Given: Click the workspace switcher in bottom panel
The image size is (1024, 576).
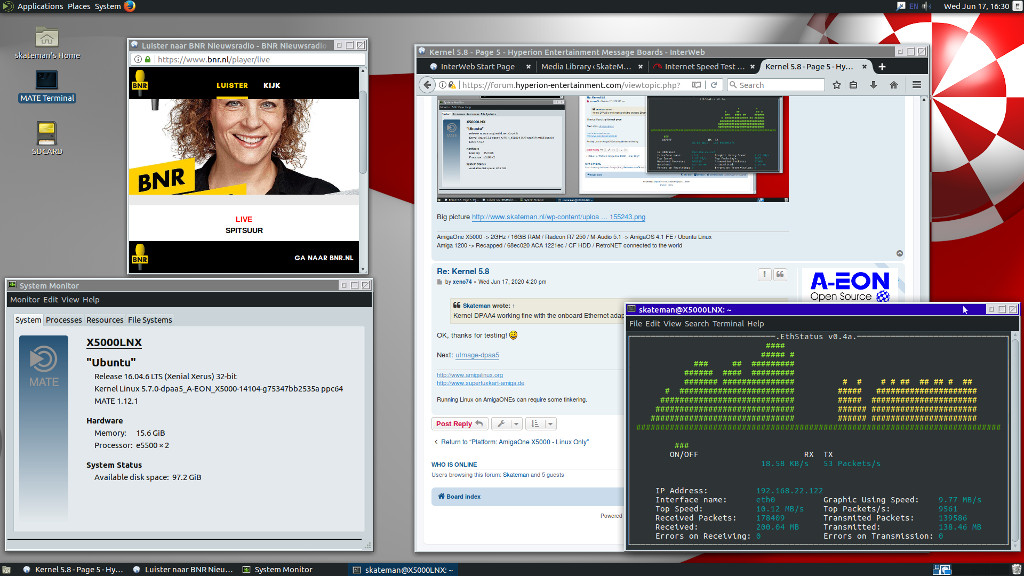Looking at the screenshot, I should coord(942,569).
